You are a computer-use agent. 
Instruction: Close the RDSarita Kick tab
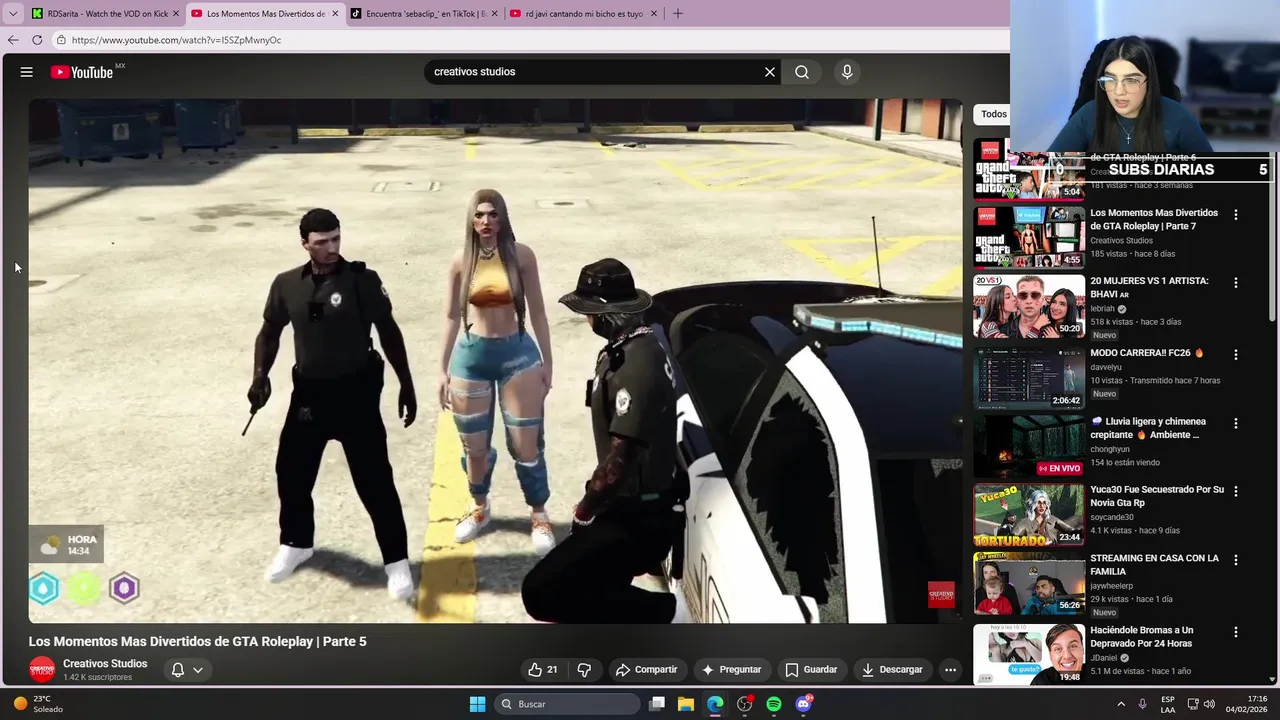pyautogui.click(x=176, y=14)
